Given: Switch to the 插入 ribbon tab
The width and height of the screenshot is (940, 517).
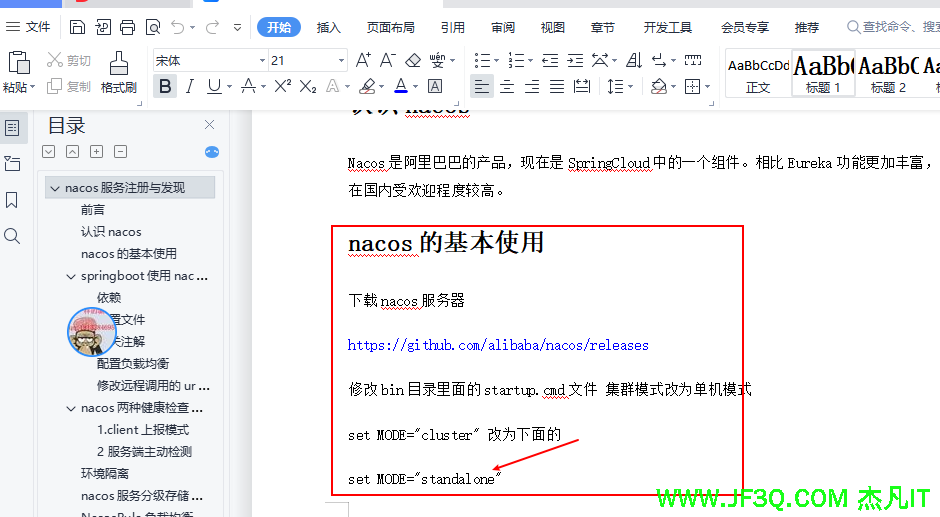Looking at the screenshot, I should coord(329,27).
